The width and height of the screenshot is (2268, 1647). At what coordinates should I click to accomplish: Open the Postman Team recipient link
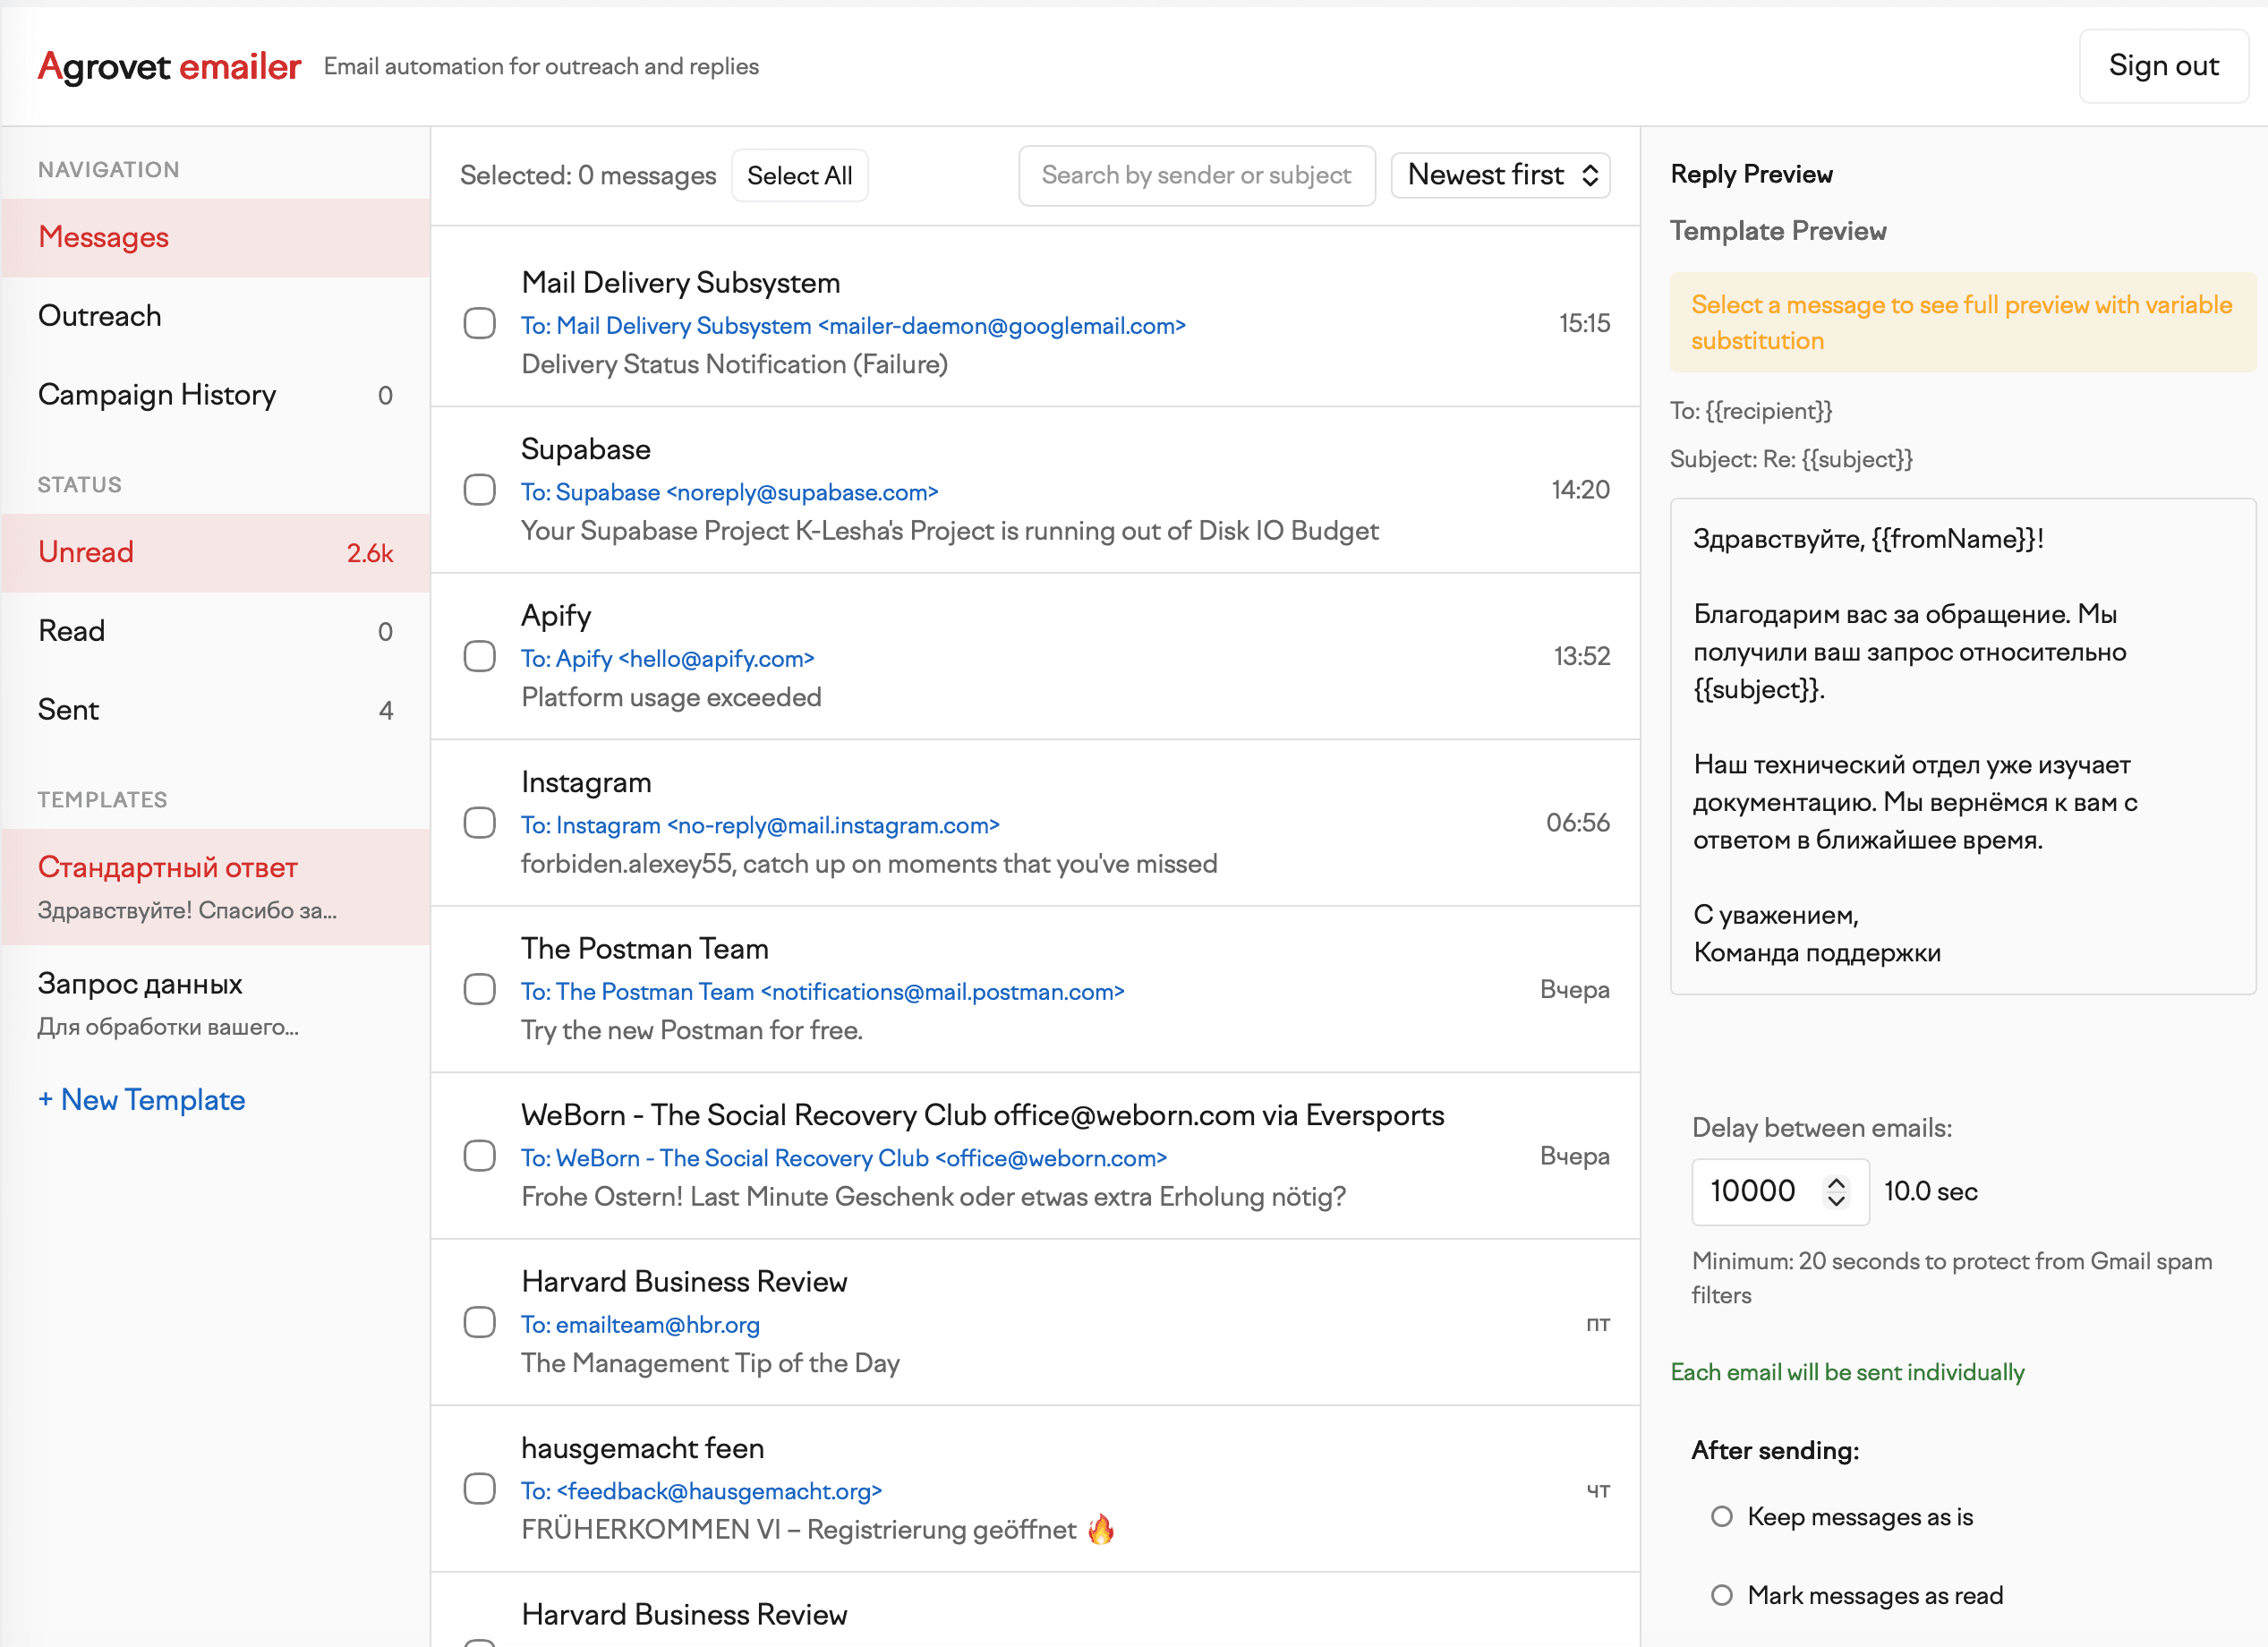point(822,991)
